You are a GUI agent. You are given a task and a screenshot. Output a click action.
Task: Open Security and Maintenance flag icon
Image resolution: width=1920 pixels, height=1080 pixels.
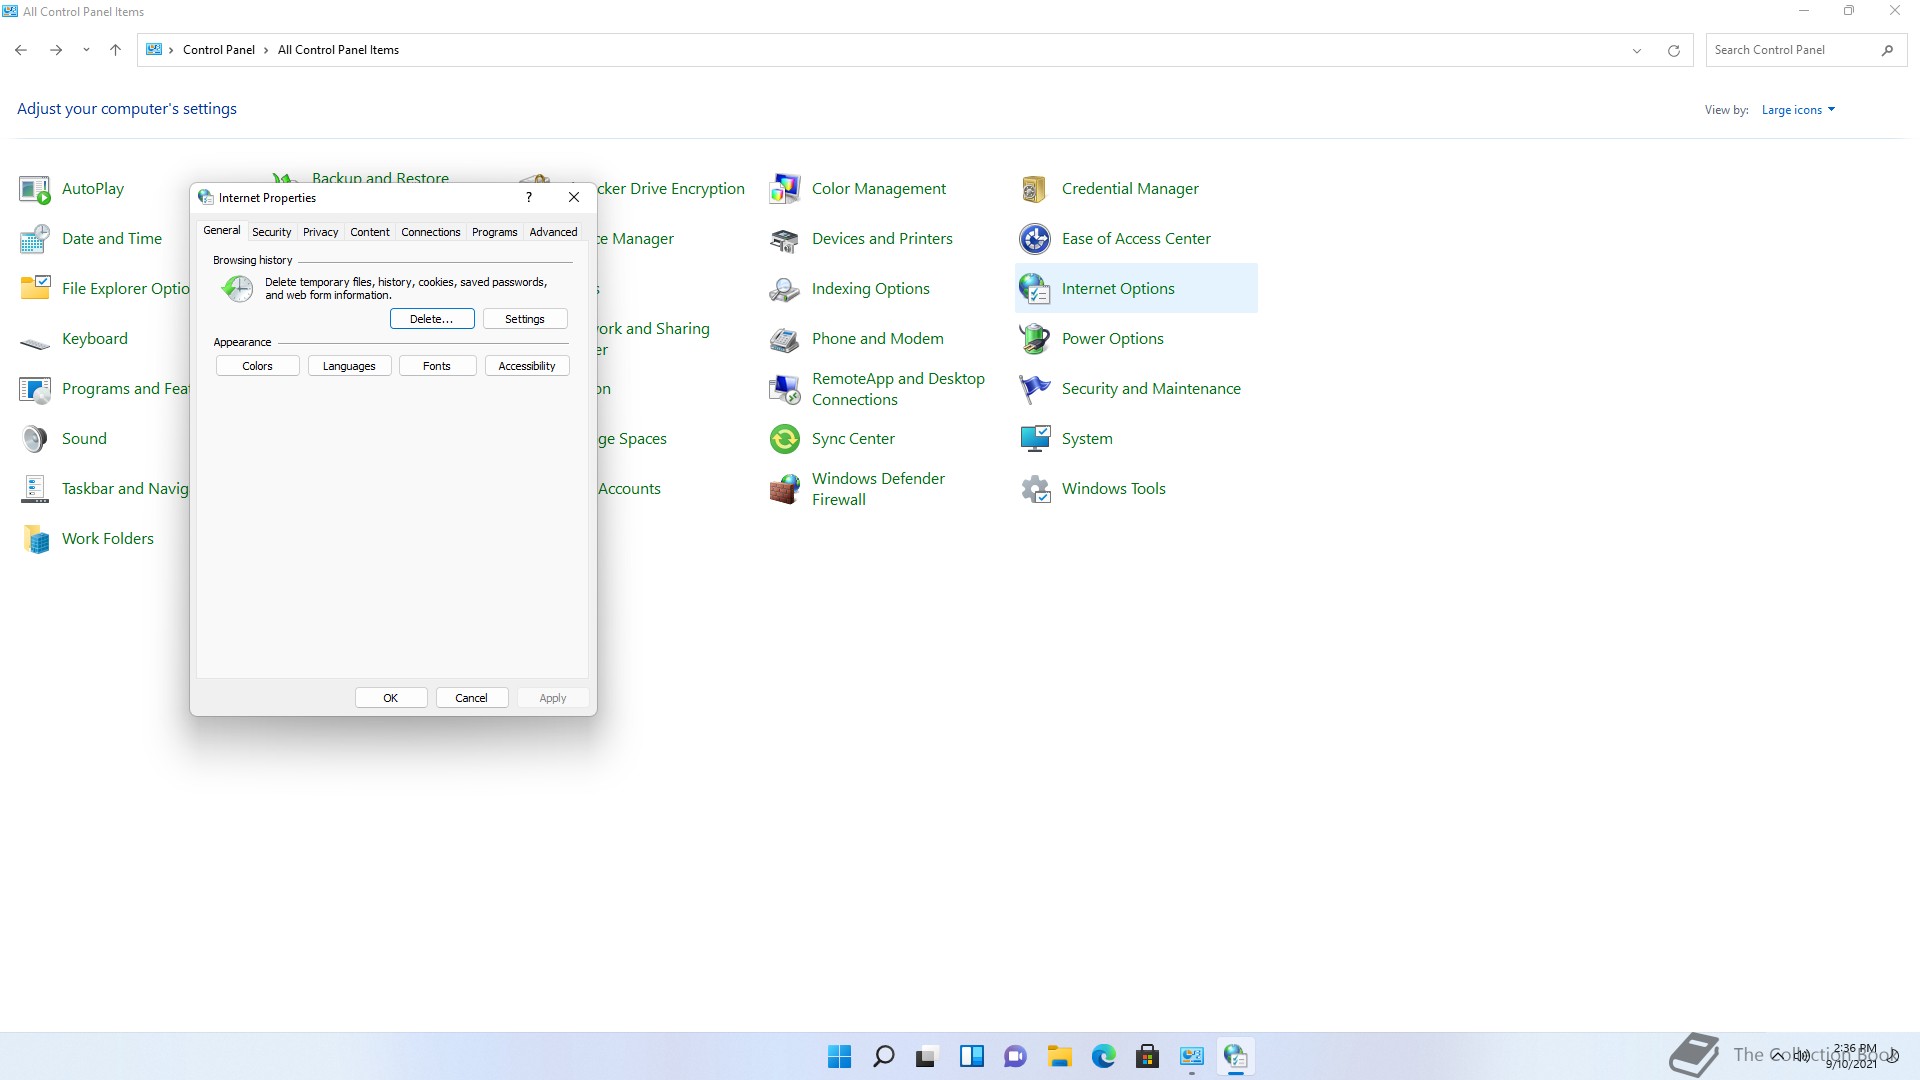1034,389
